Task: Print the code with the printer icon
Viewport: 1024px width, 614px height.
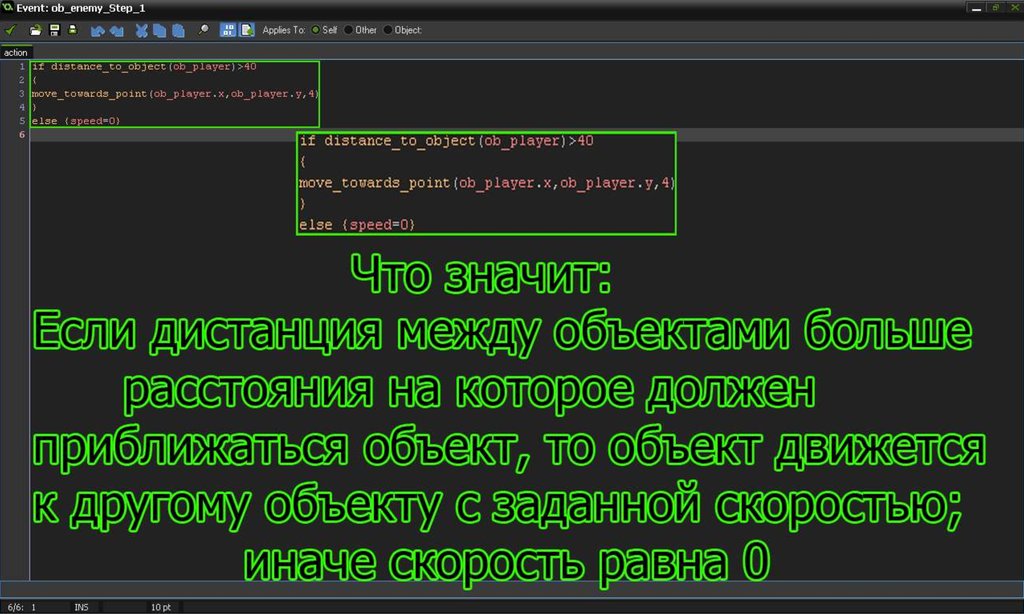Action: tap(72, 30)
